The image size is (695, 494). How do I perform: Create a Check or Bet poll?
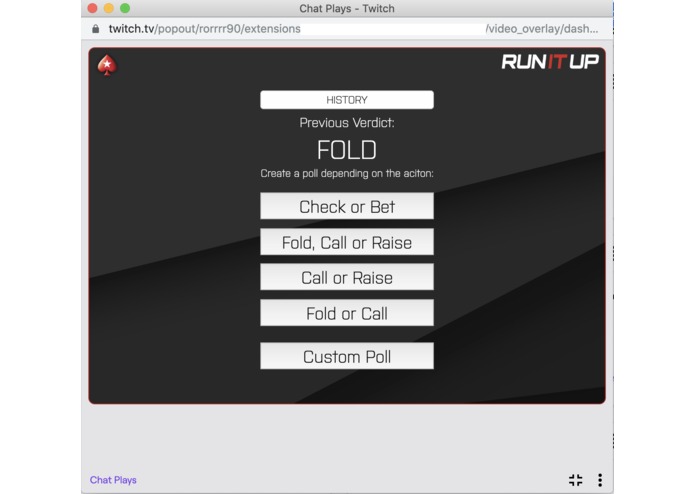[x=347, y=206]
